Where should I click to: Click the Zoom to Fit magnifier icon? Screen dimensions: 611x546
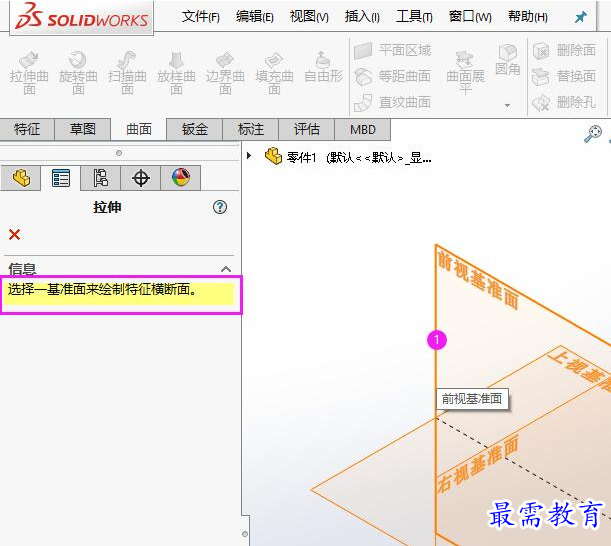tap(593, 134)
